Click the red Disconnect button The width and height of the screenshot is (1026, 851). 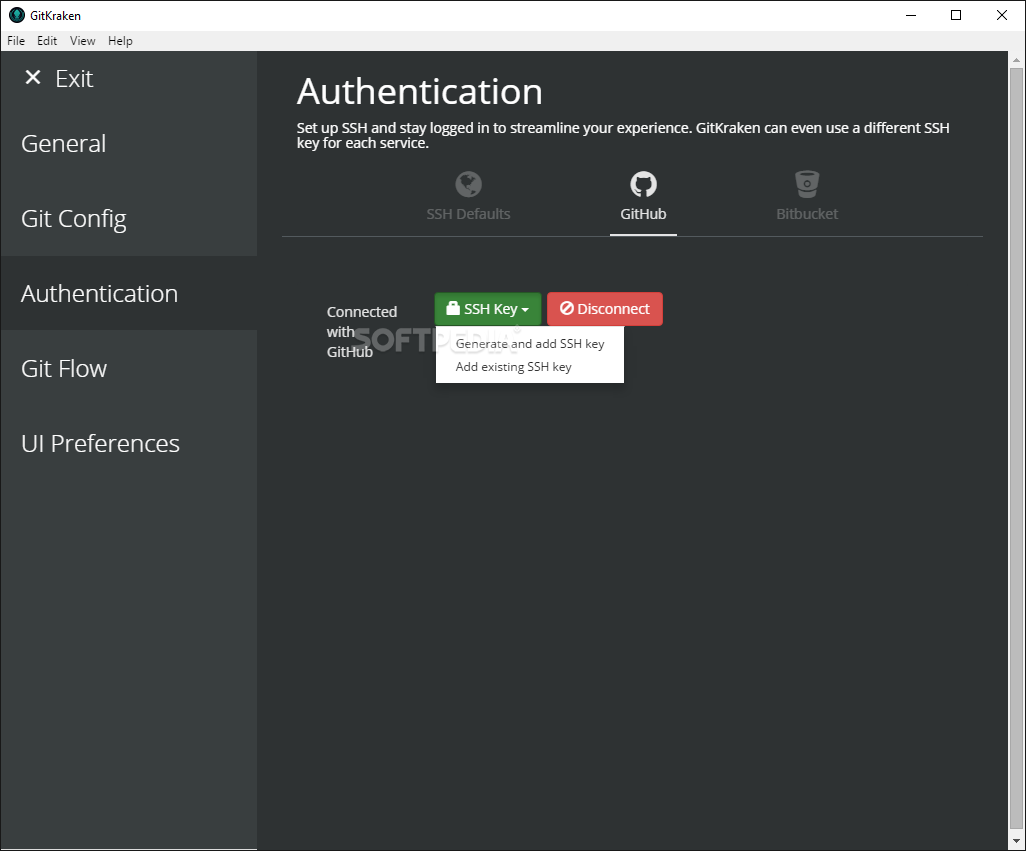605,309
